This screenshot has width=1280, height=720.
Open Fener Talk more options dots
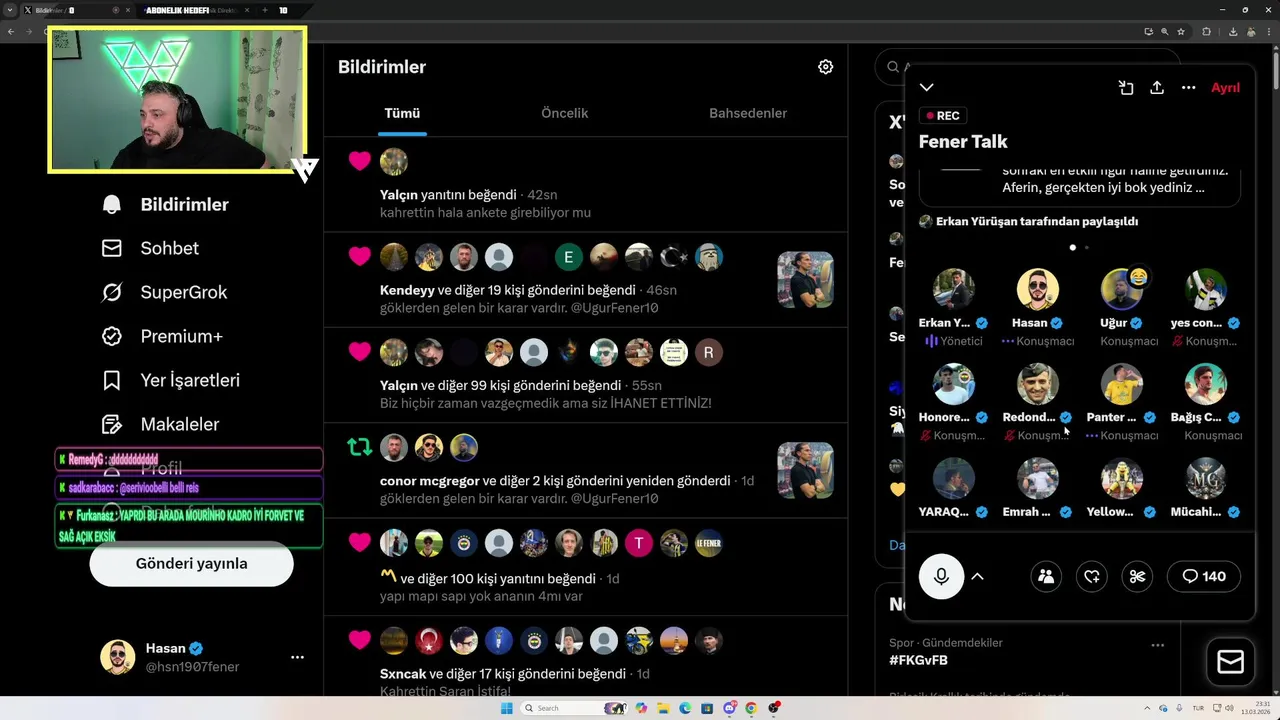coord(1188,88)
